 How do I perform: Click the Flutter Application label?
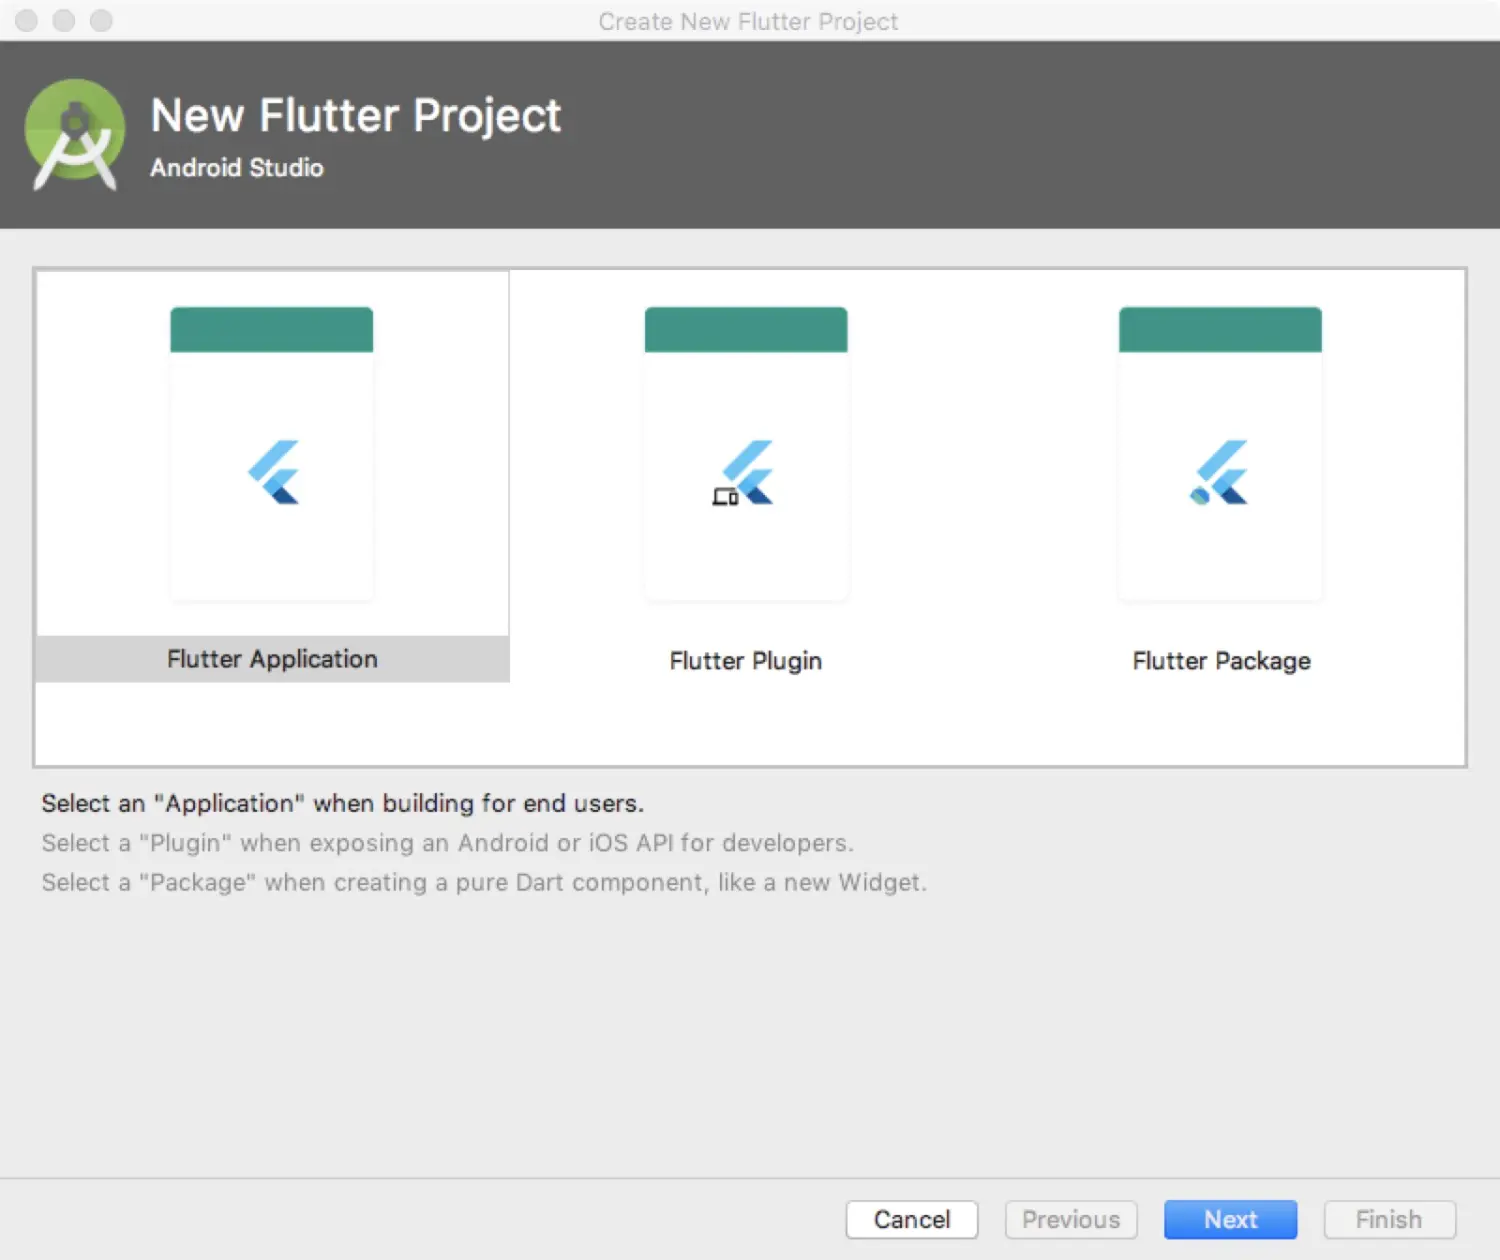pos(272,659)
